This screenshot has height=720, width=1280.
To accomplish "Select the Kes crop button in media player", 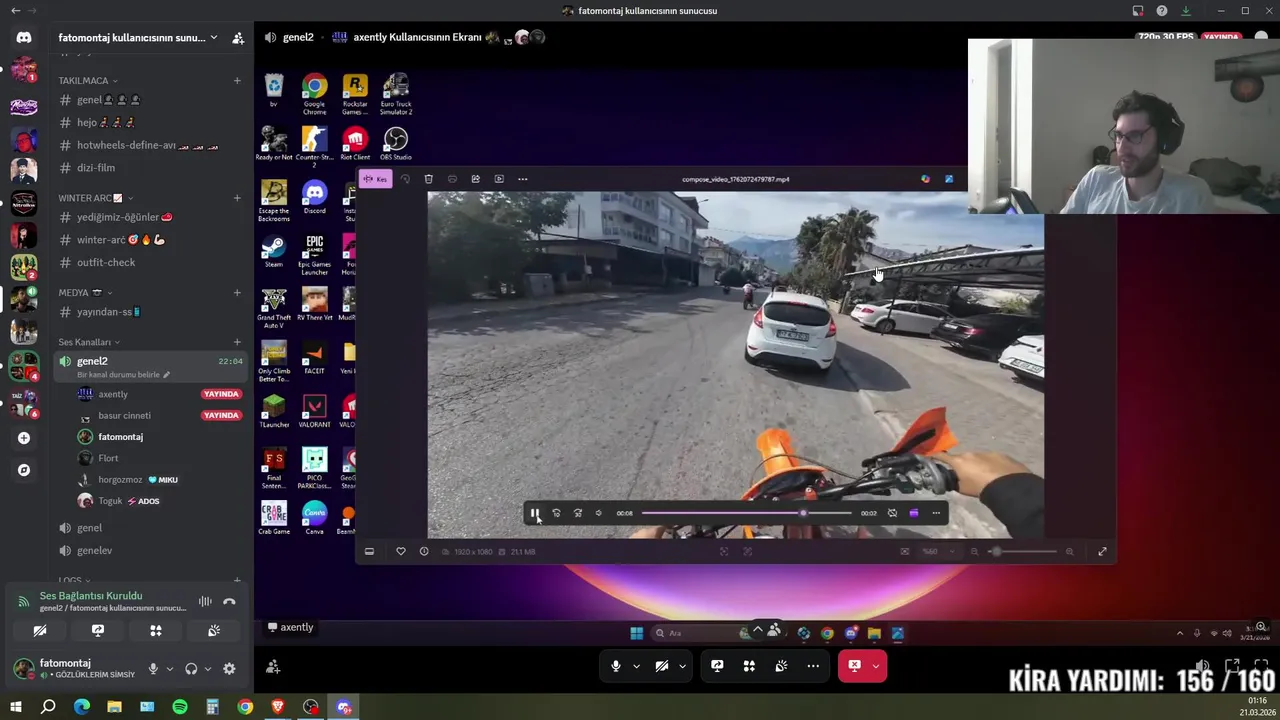I will (x=375, y=179).
